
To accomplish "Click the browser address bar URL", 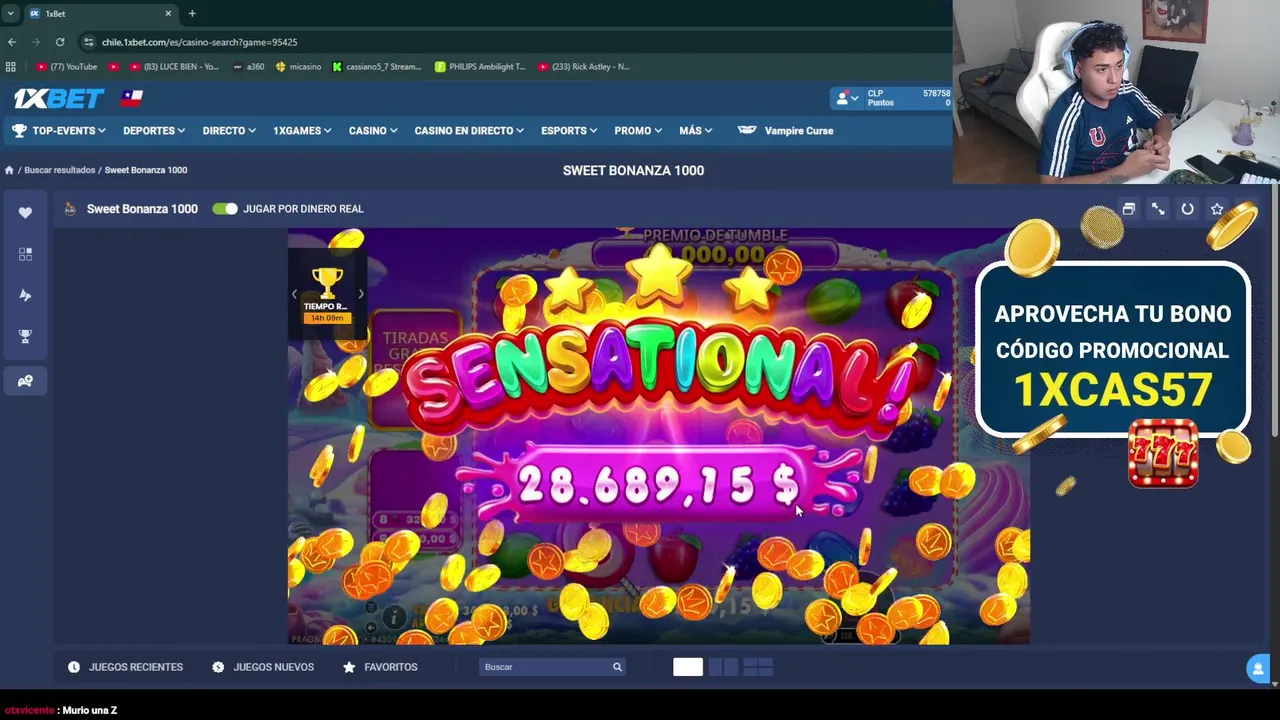I will (200, 42).
